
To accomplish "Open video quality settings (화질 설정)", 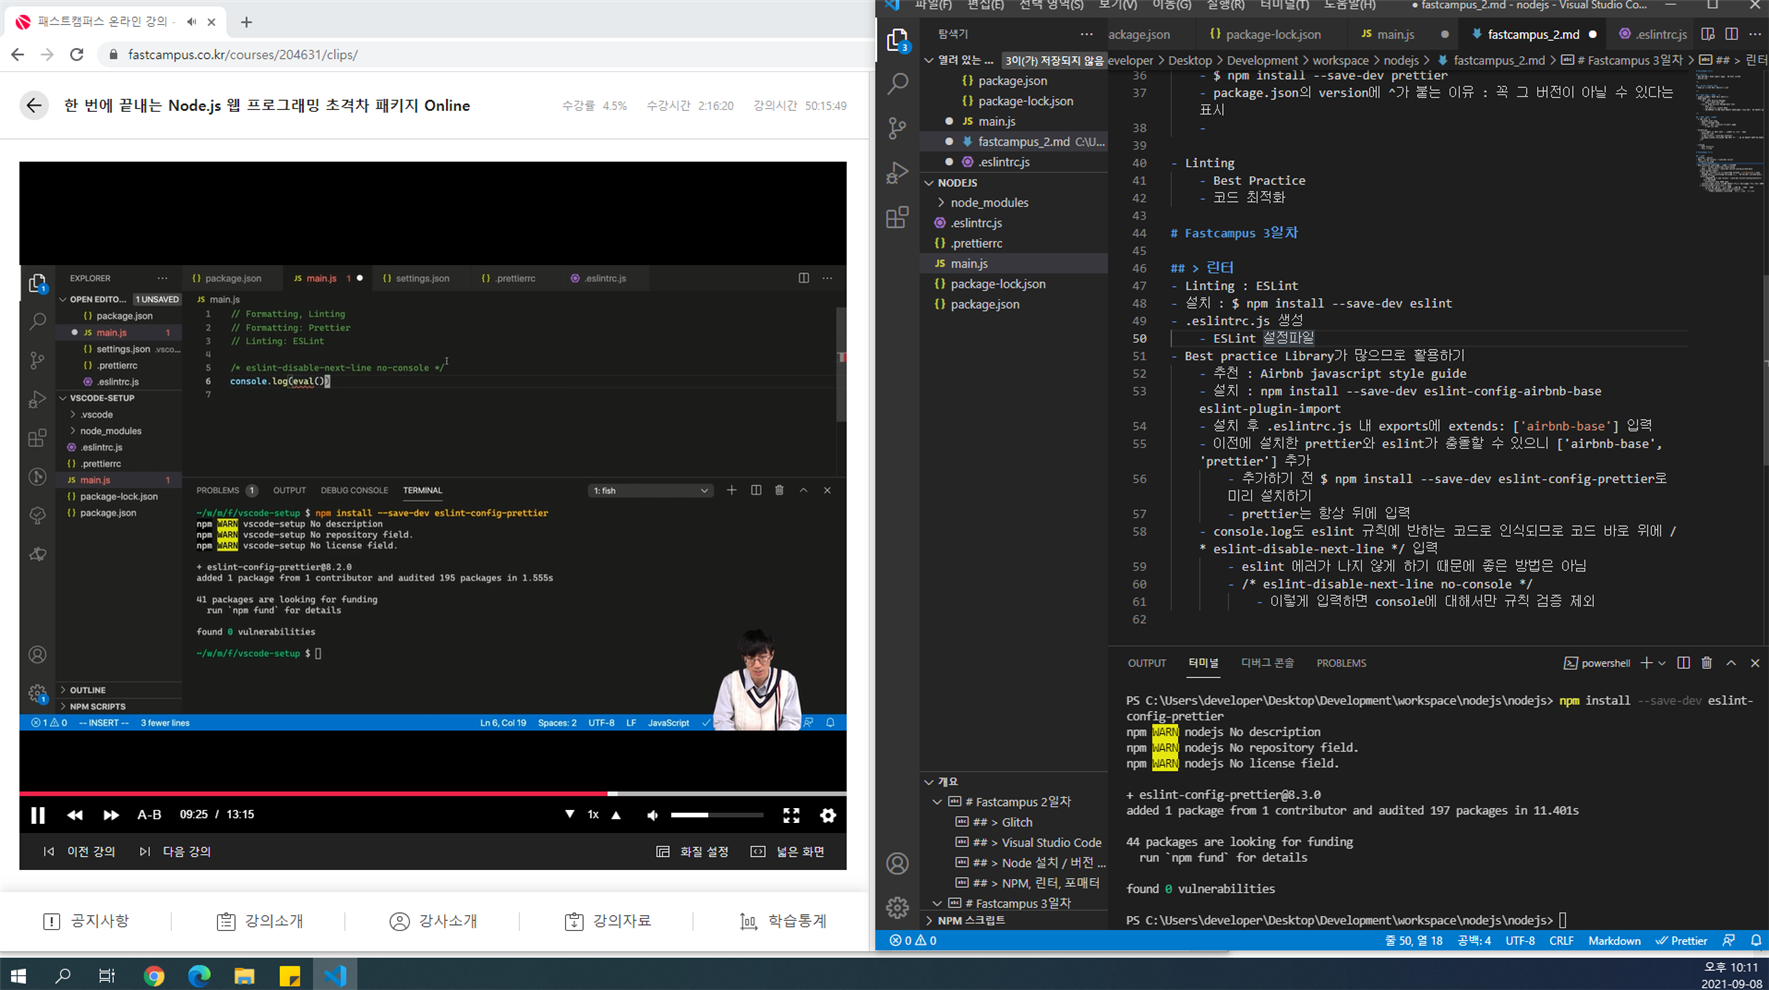I will 692,852.
